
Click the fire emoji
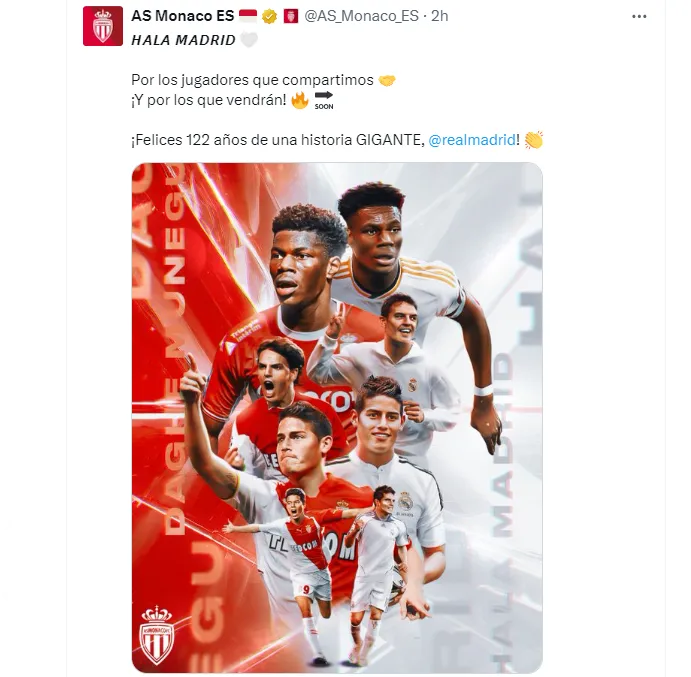point(300,100)
